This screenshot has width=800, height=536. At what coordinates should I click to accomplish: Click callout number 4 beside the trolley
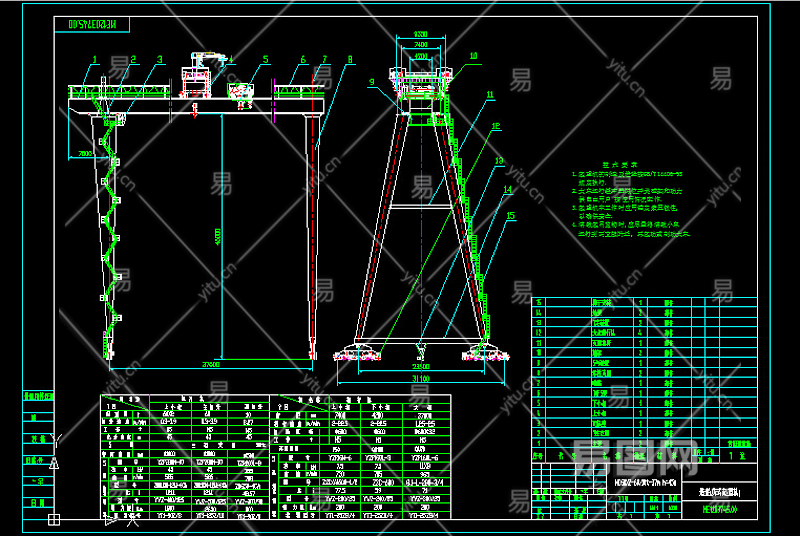(231, 60)
